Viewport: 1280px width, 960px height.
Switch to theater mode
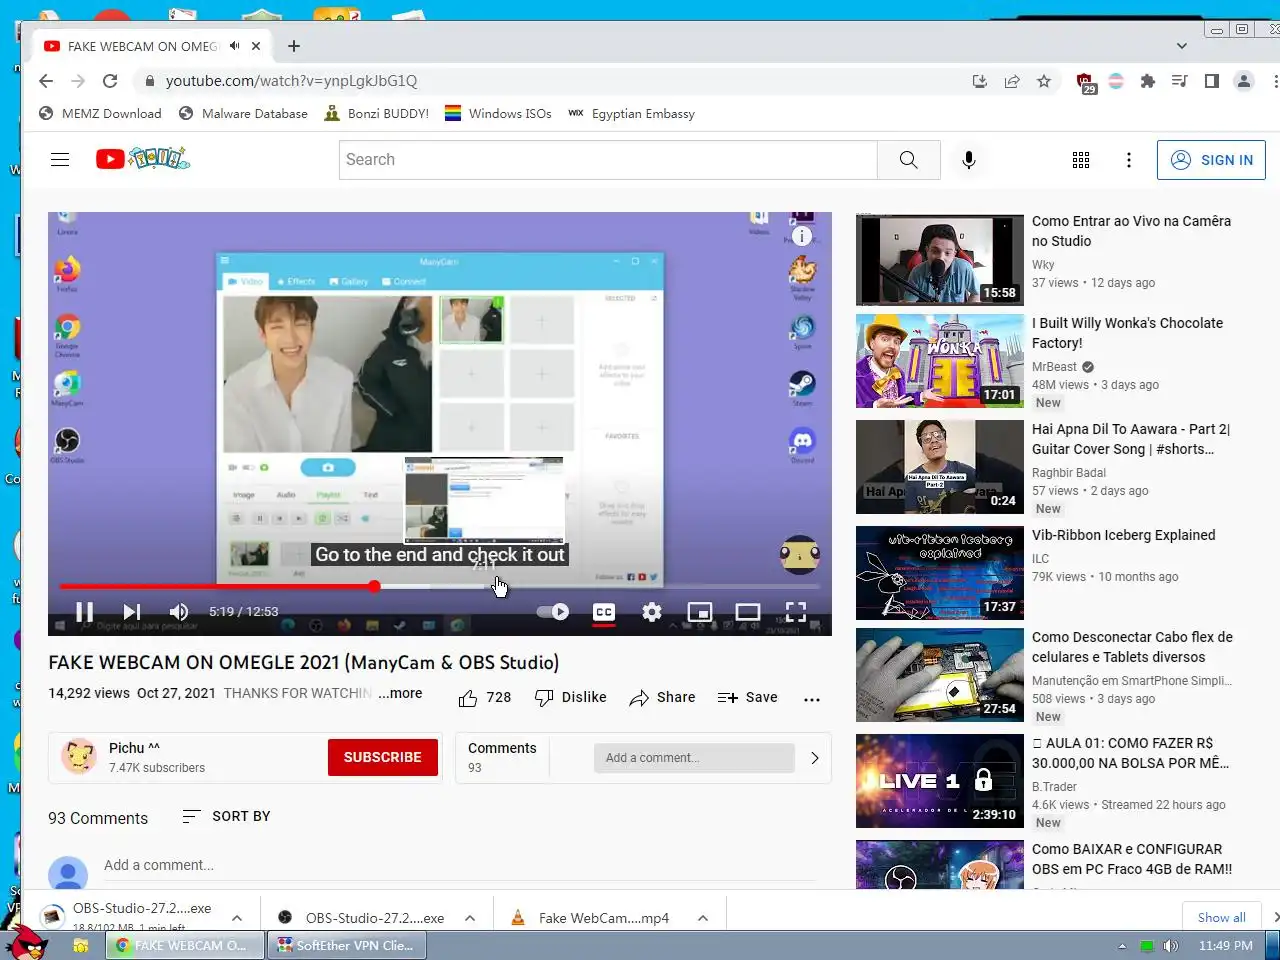[x=748, y=612]
